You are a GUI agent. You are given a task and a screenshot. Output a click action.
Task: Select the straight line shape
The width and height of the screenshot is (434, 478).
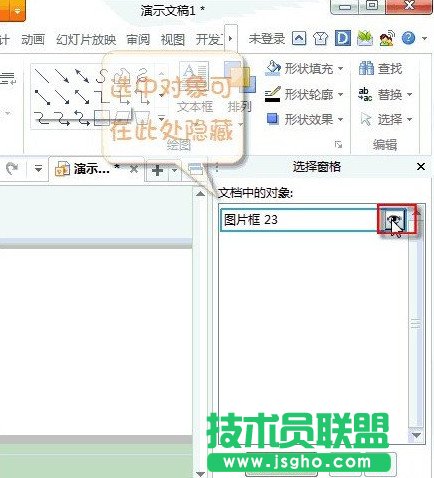pyautogui.click(x=42, y=76)
